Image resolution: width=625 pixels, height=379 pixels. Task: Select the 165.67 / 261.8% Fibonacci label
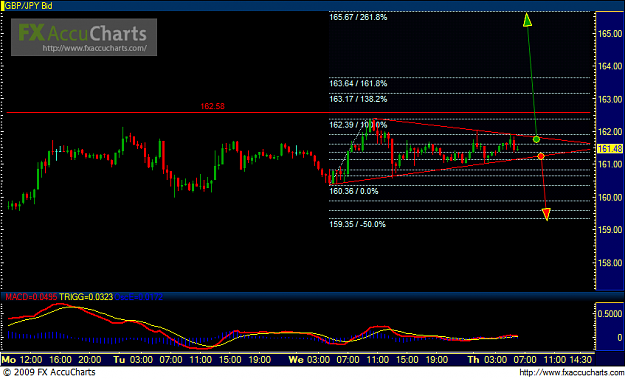point(358,17)
